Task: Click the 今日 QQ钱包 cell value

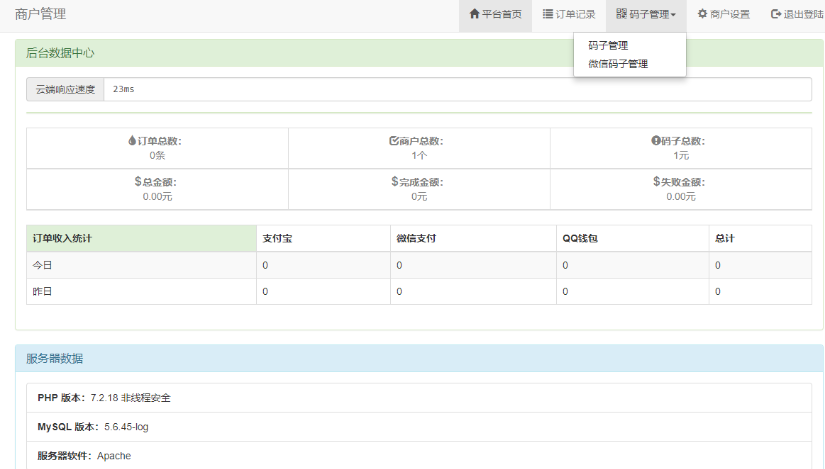Action: point(565,265)
